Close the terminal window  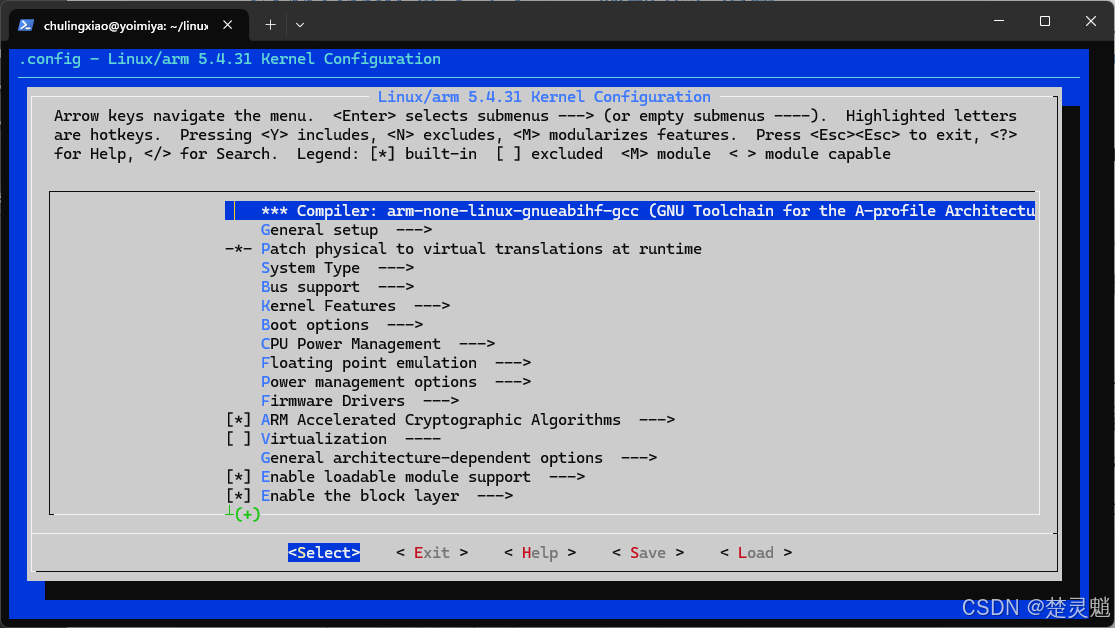coord(1090,21)
